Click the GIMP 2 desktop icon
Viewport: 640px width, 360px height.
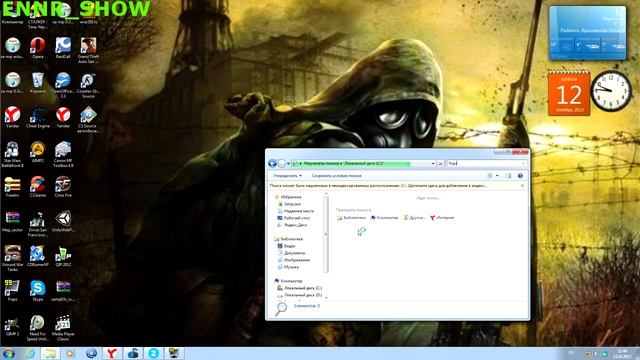(12, 325)
